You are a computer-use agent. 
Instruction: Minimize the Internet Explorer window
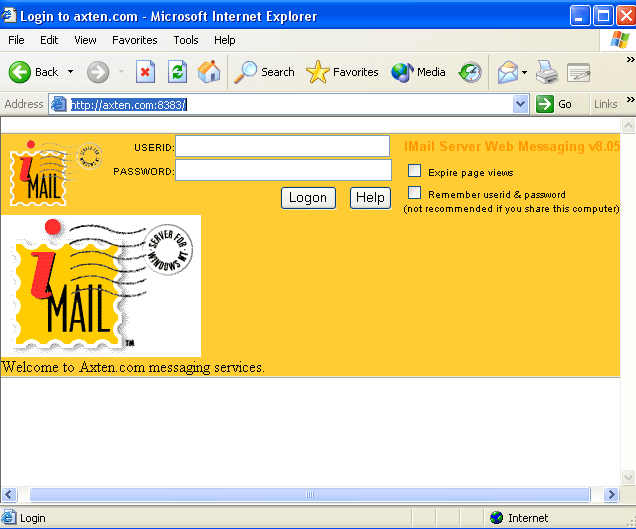click(580, 16)
